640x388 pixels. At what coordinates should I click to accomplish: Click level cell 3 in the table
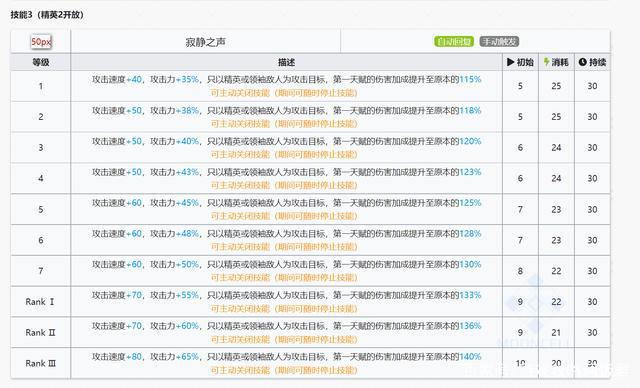click(41, 148)
